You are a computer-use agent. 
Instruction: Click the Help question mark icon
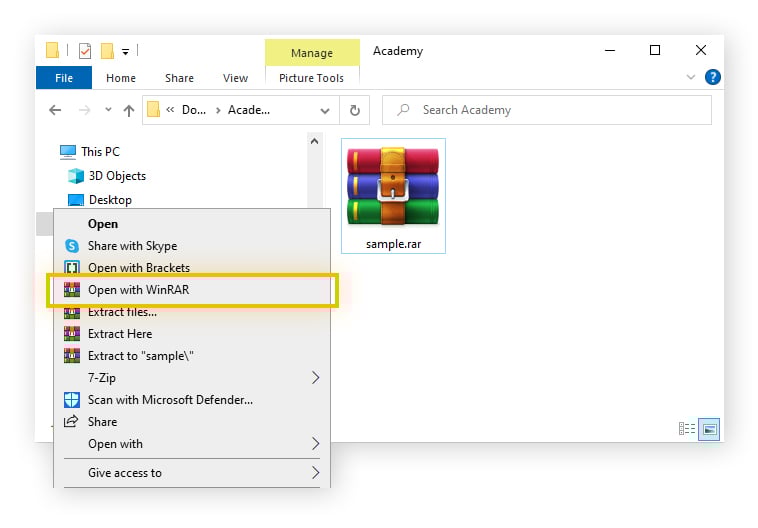(712, 77)
